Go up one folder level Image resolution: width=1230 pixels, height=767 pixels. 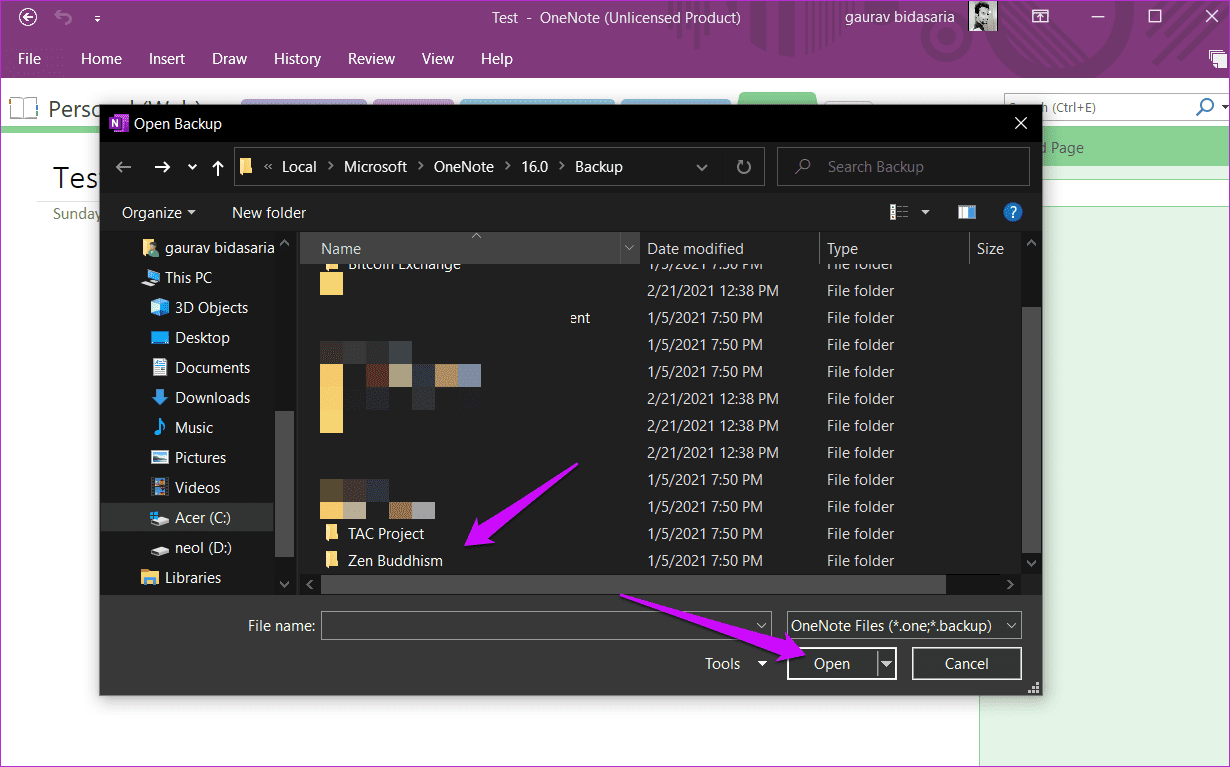(x=218, y=167)
